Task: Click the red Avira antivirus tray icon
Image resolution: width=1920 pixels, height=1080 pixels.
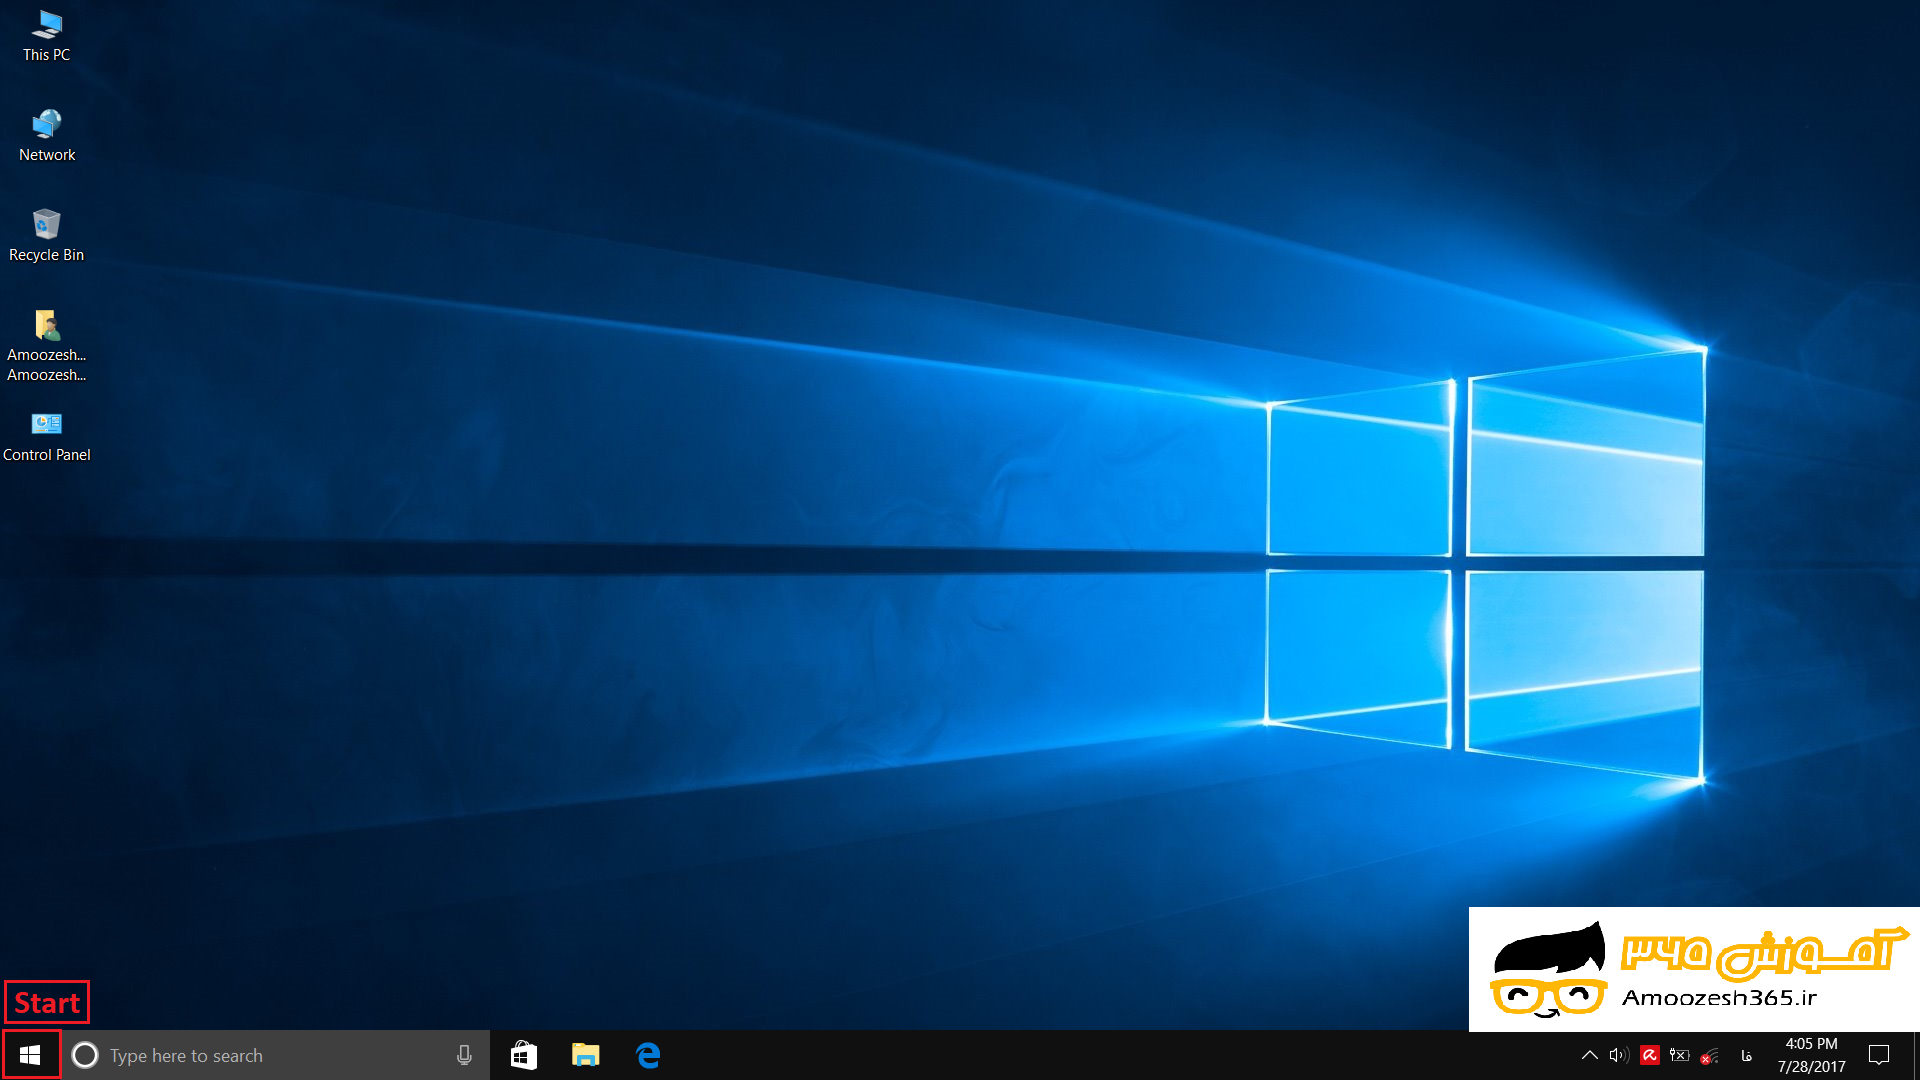Action: click(1650, 1055)
